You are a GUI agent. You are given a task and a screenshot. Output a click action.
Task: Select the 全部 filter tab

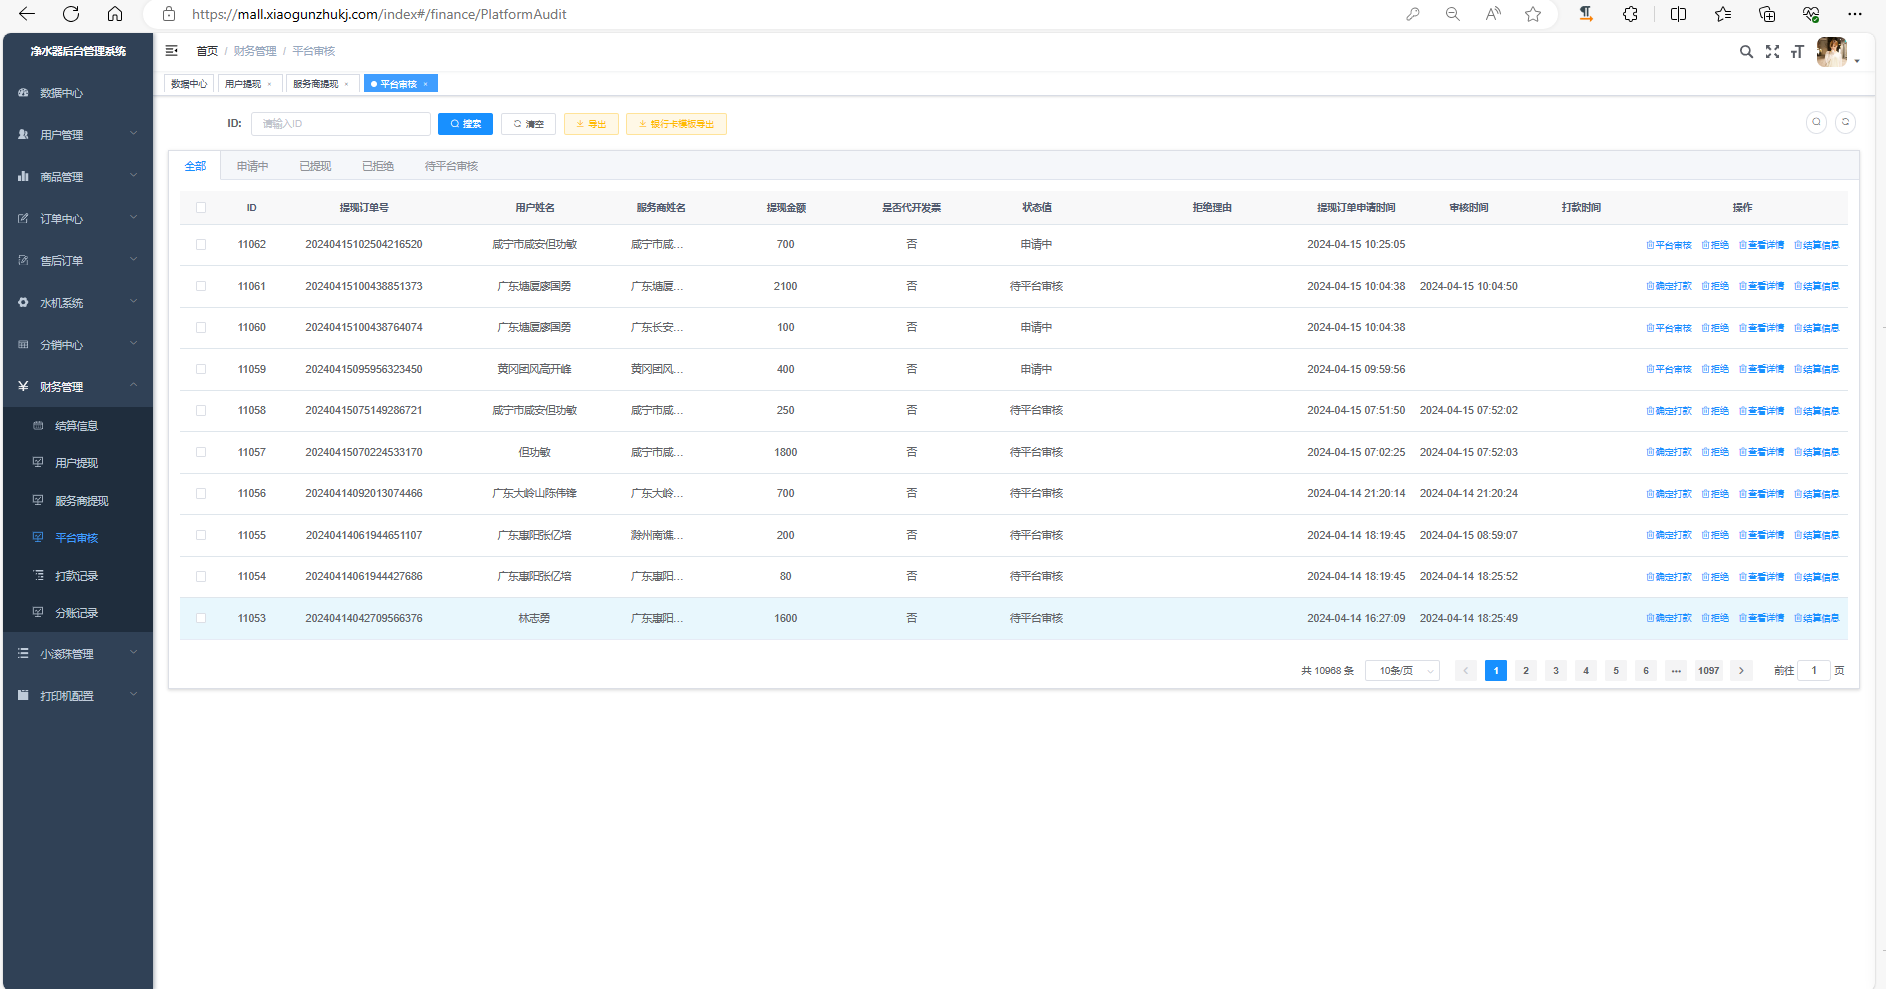195,166
